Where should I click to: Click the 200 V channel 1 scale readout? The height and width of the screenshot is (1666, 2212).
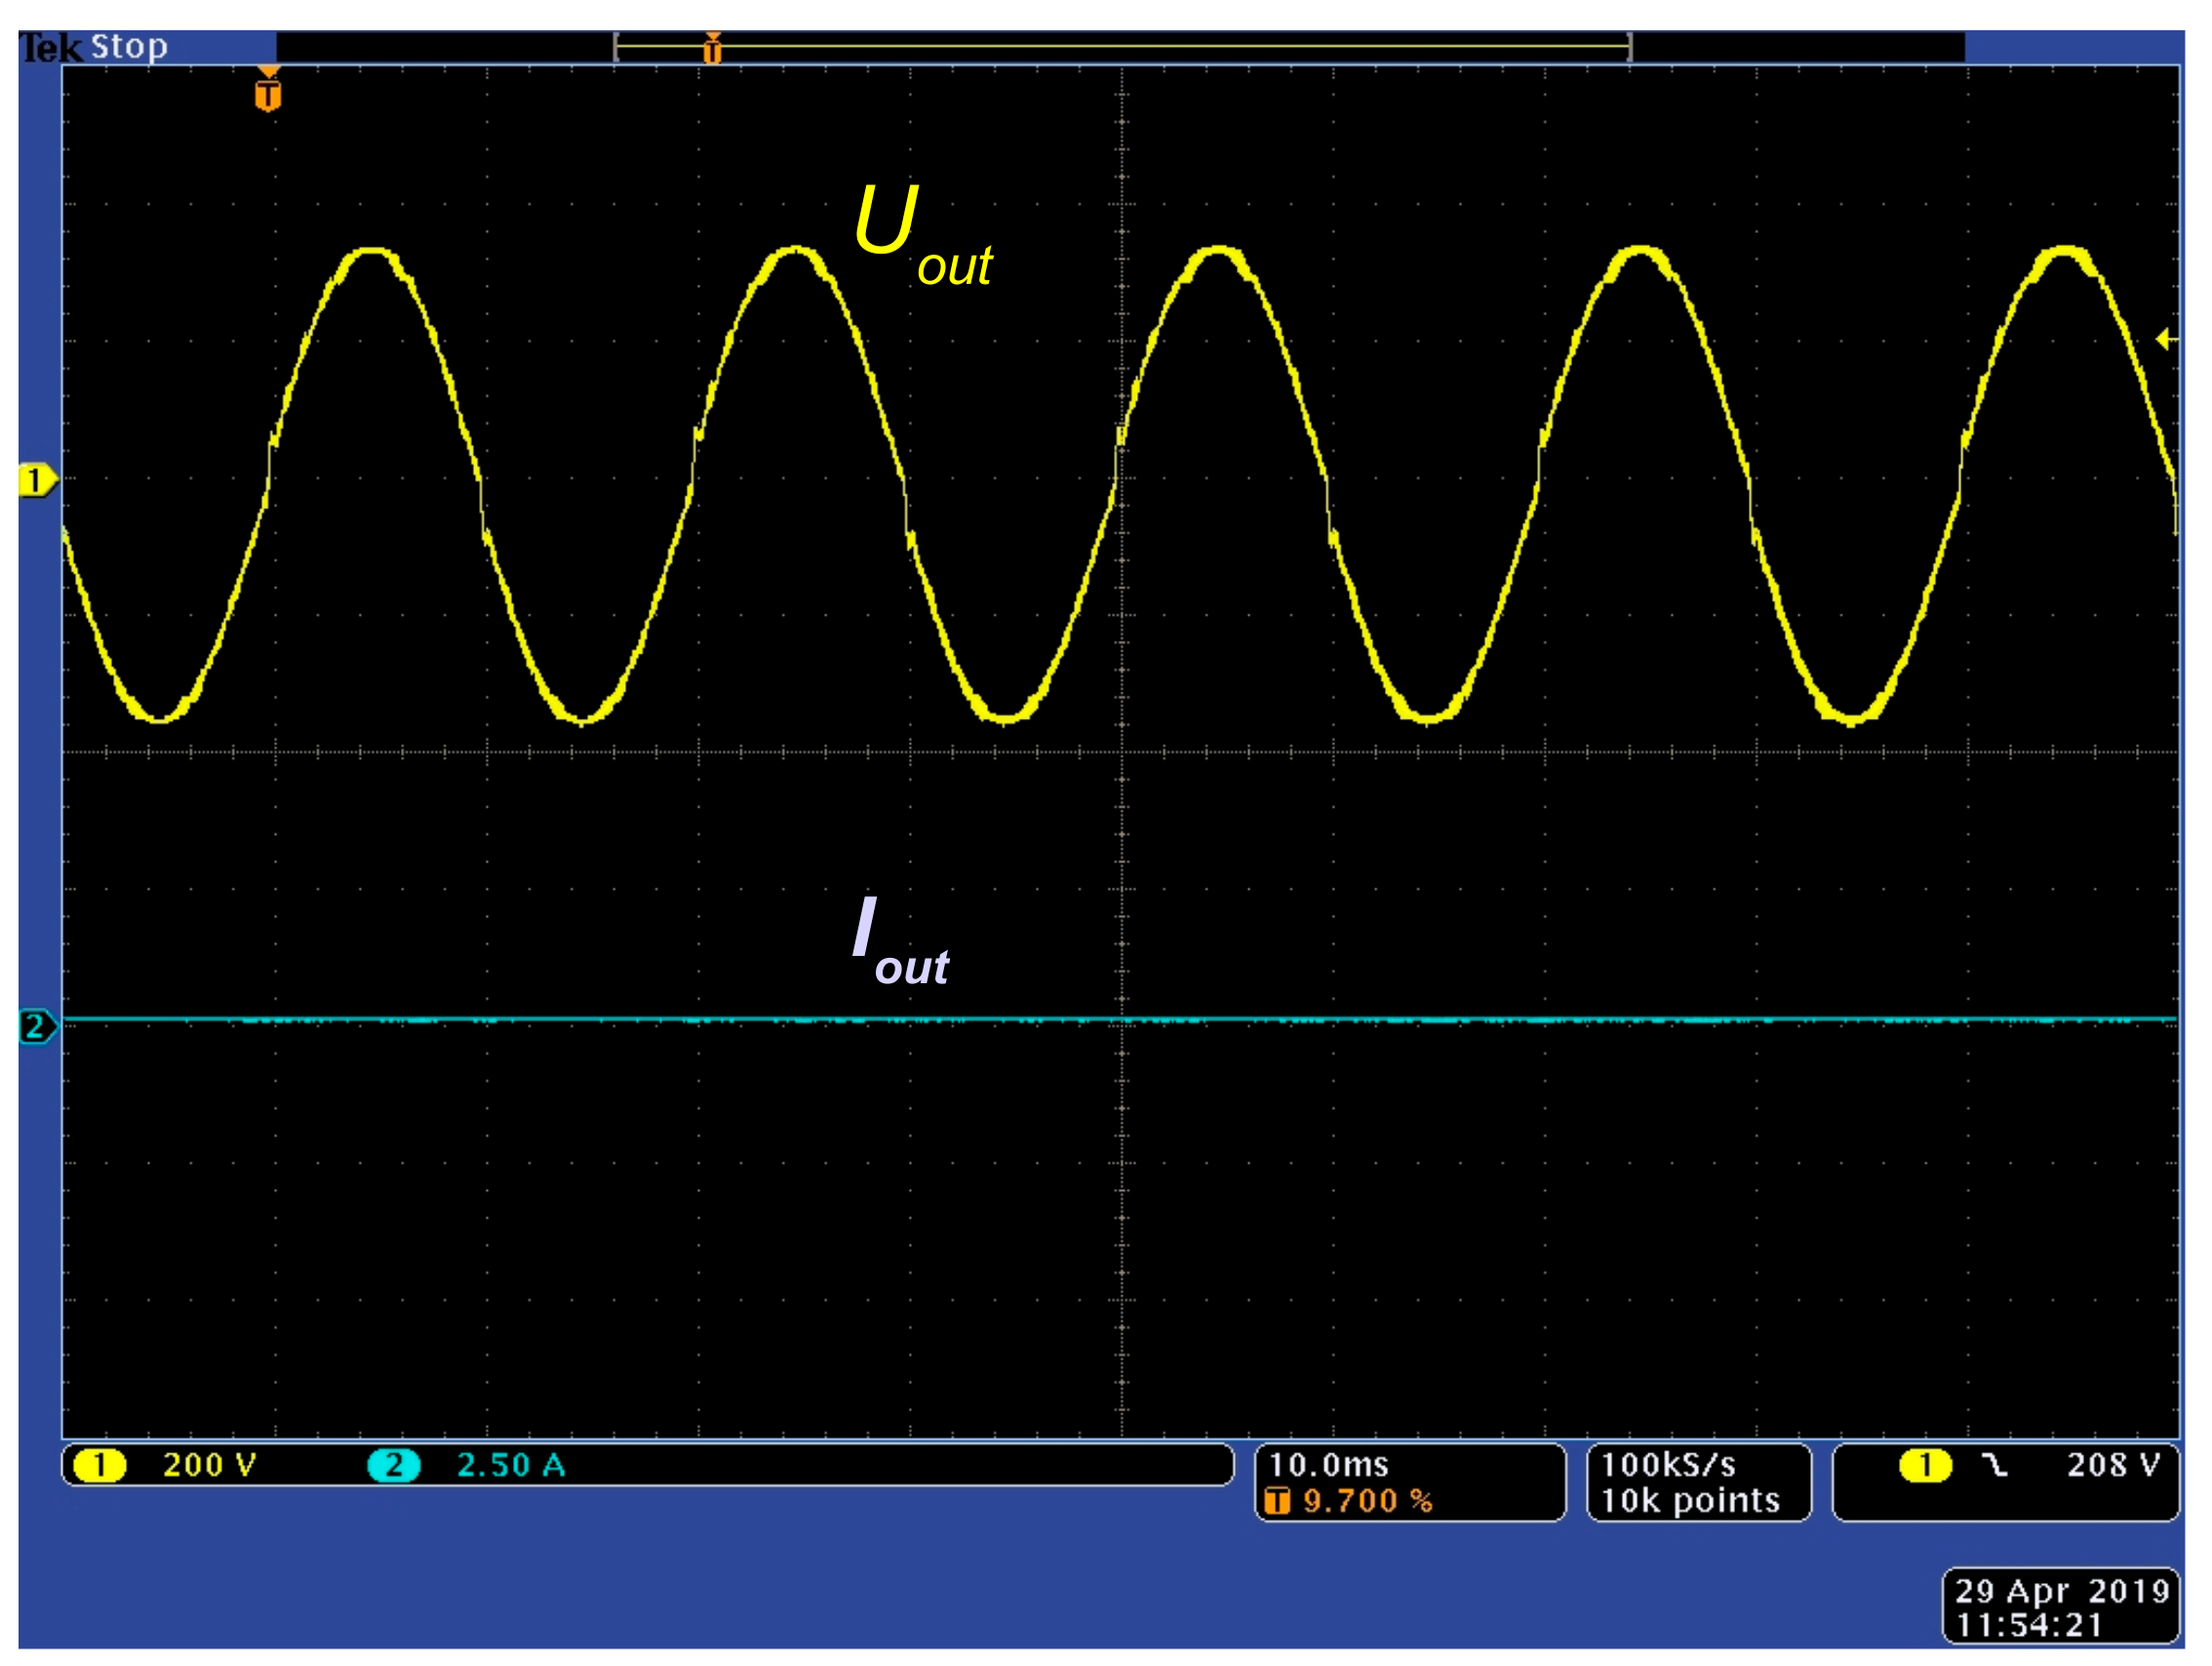210,1466
